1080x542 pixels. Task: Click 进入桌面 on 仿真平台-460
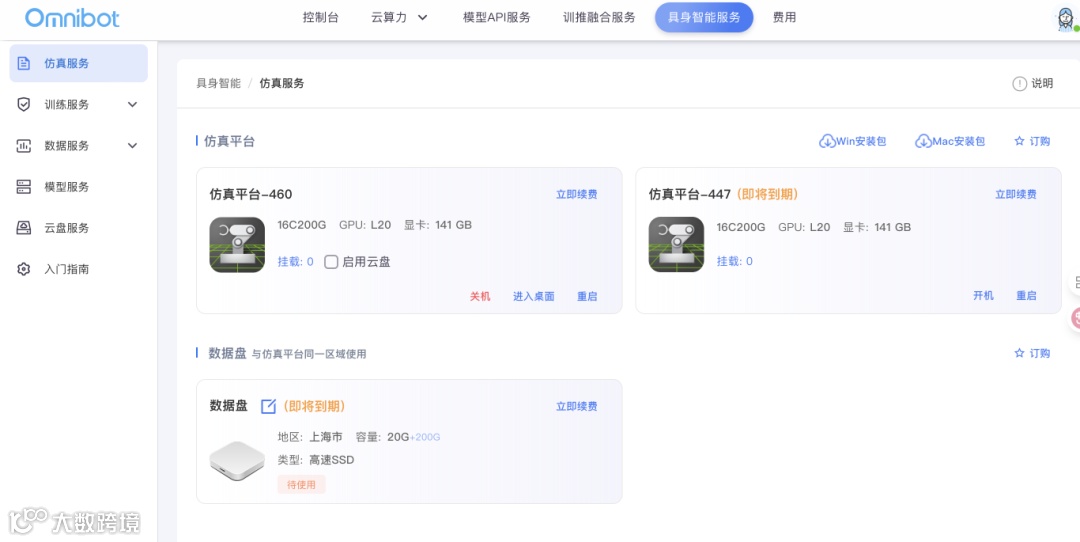[x=534, y=297]
